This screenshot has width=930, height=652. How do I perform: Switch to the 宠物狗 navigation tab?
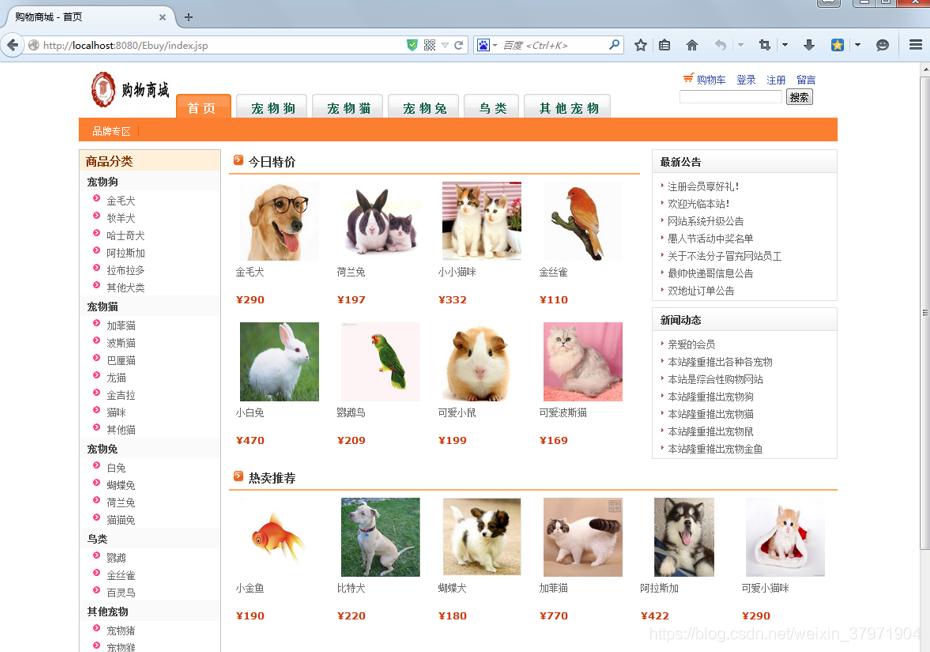[272, 107]
